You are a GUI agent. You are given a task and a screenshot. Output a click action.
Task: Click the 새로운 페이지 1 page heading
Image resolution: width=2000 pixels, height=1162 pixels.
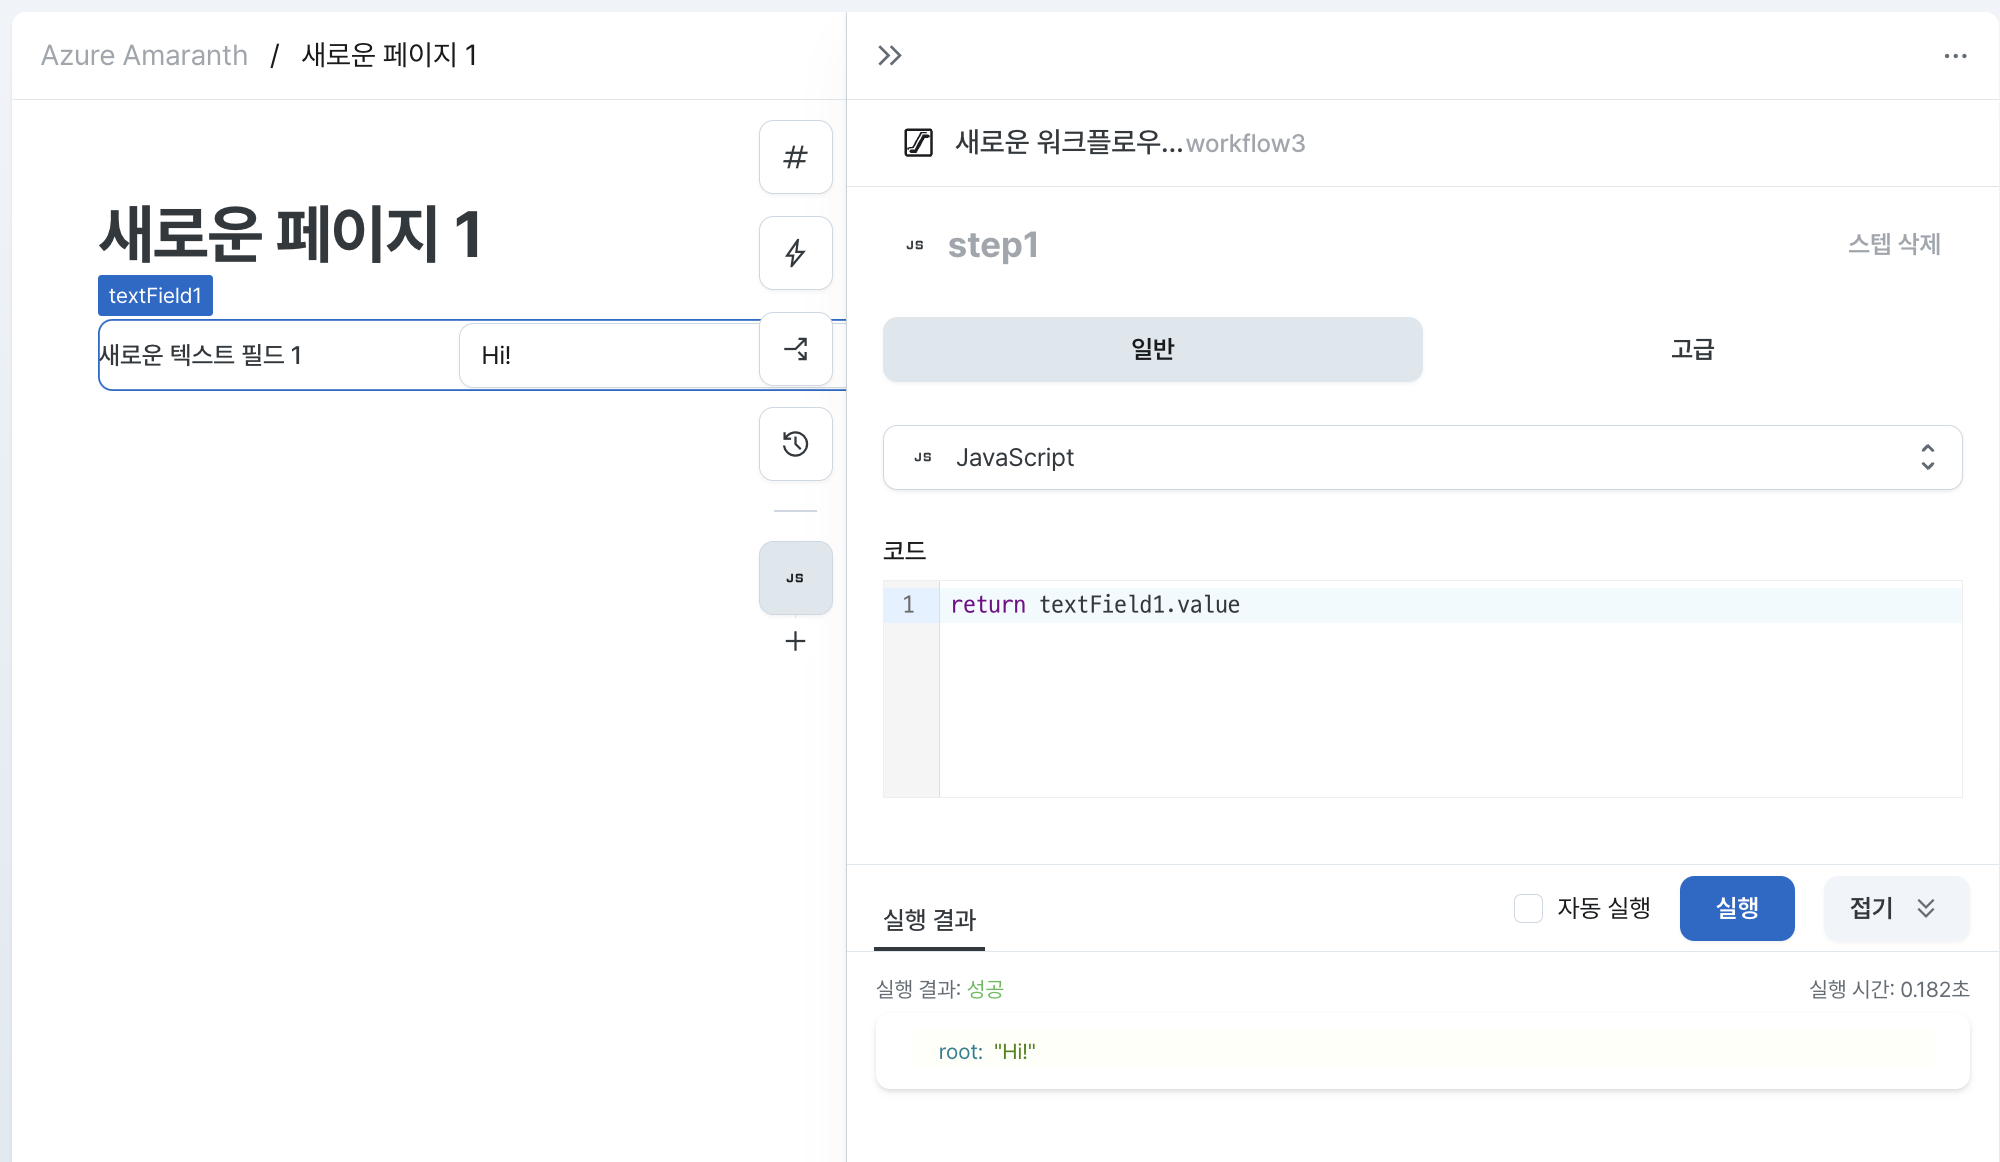(x=291, y=234)
